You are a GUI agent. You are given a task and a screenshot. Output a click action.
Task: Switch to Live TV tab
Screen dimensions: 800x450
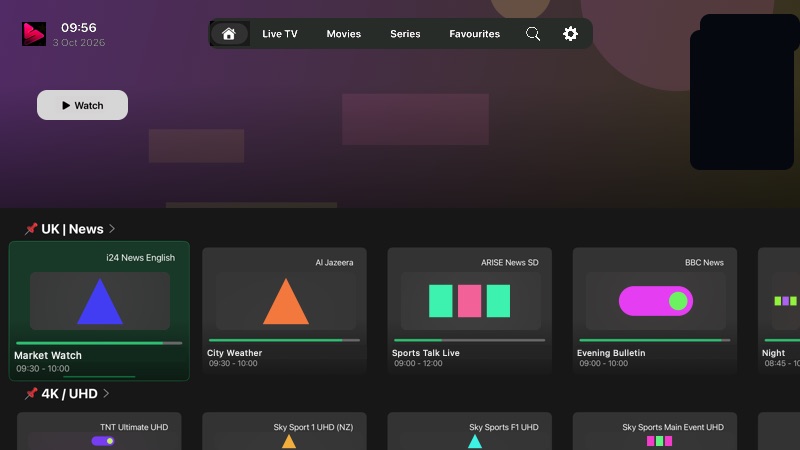(x=280, y=34)
